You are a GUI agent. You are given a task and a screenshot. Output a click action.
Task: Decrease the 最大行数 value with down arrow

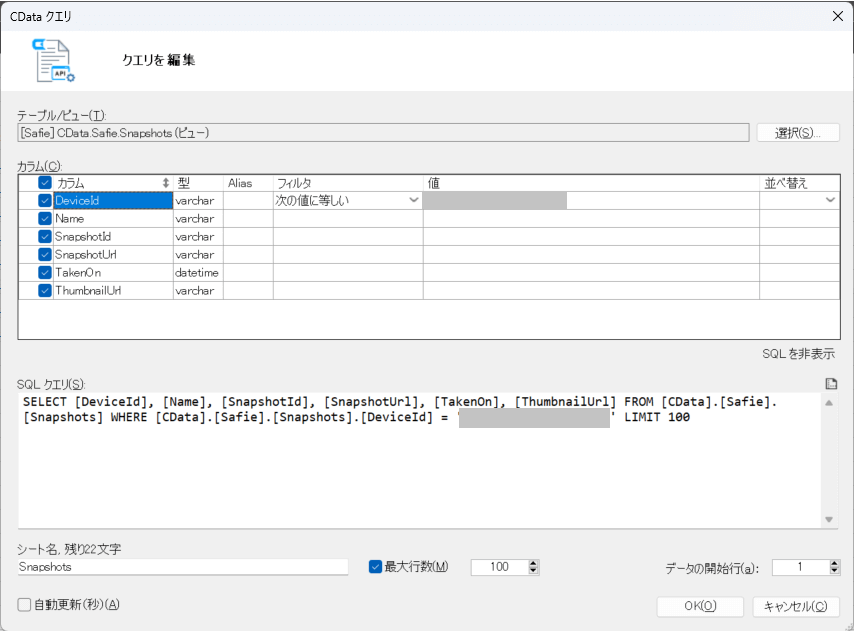[533, 571]
